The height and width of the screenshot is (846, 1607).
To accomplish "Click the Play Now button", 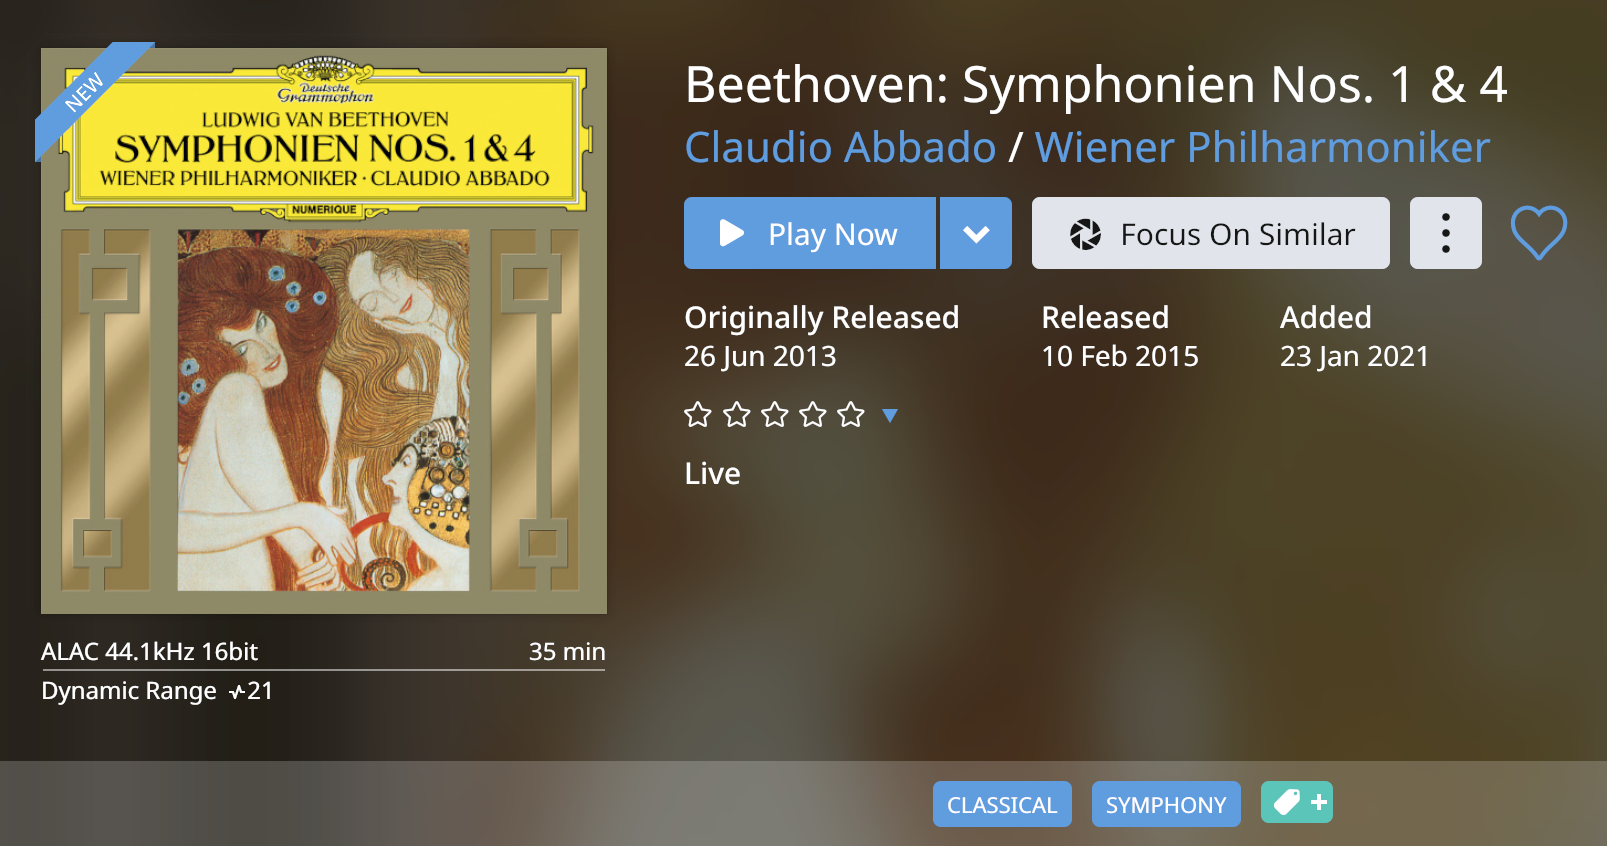I will (x=809, y=234).
